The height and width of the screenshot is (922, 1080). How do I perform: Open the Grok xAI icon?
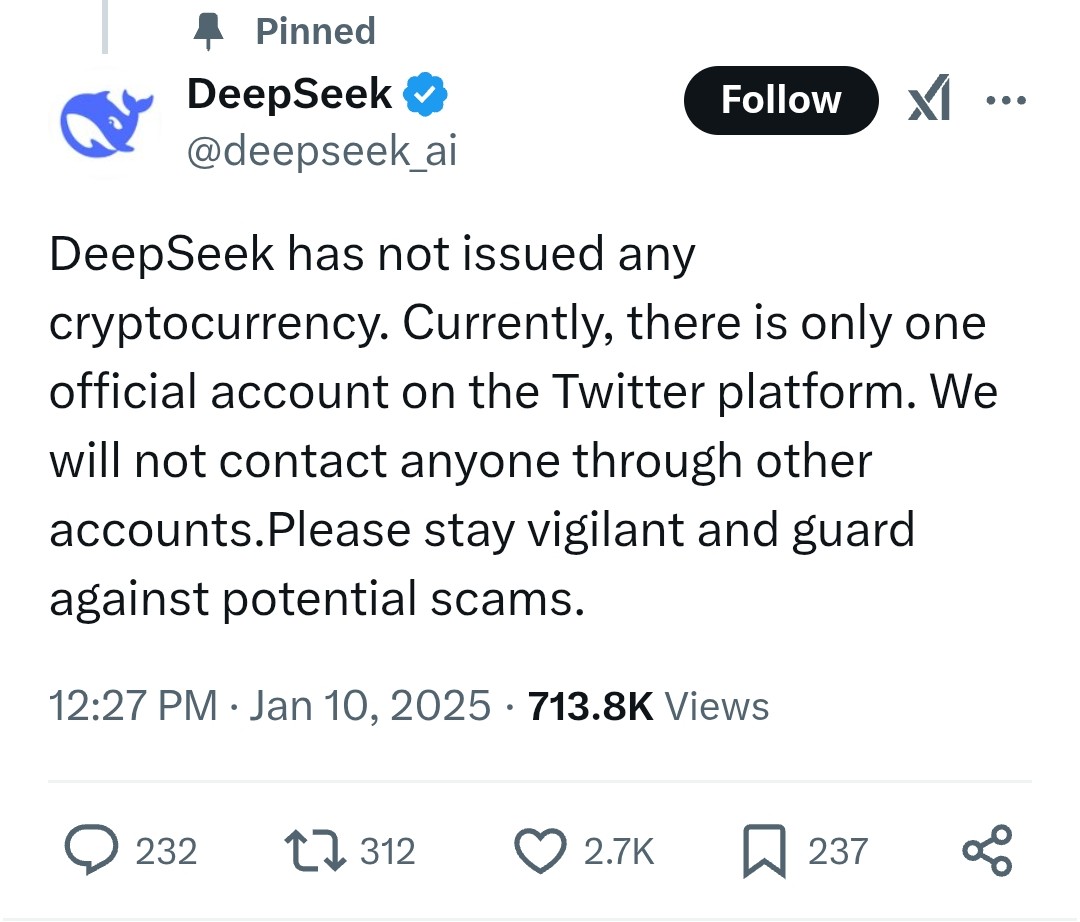tap(929, 98)
